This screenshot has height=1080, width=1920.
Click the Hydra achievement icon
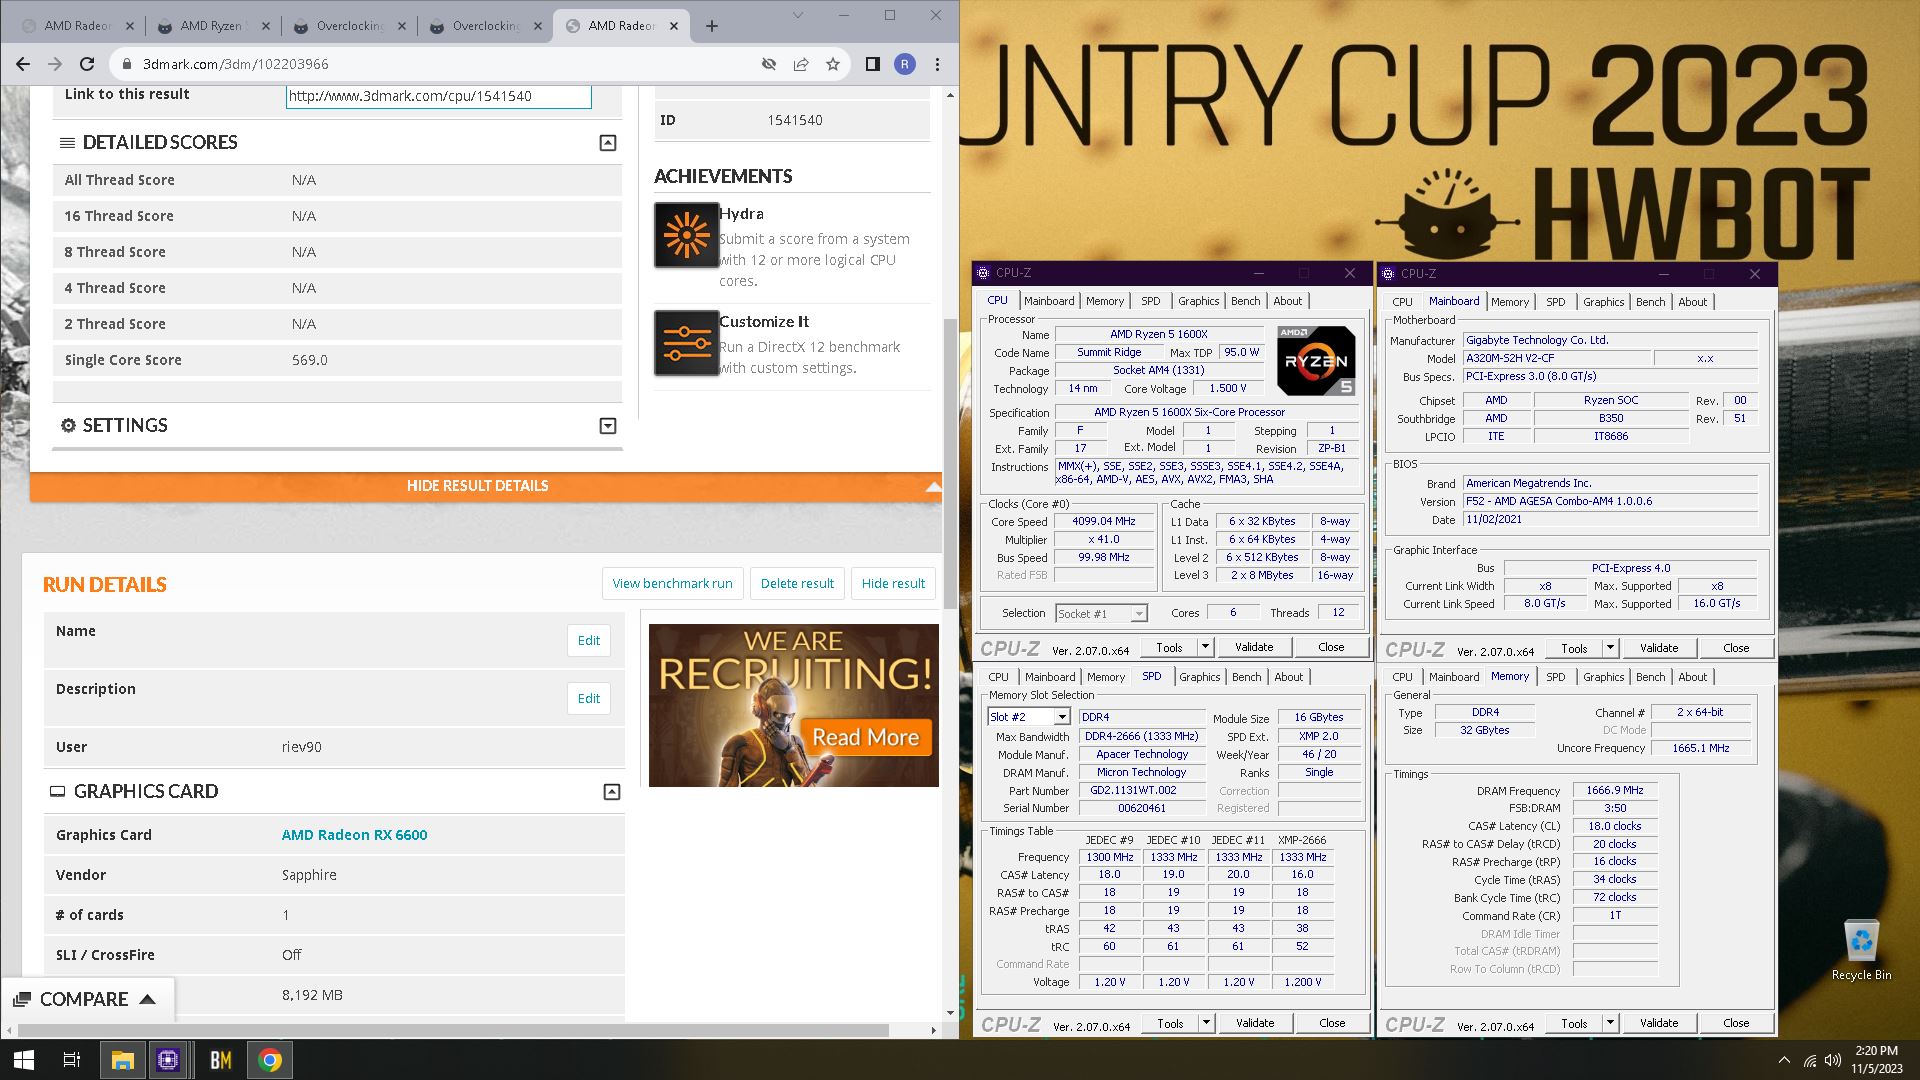[x=686, y=235]
